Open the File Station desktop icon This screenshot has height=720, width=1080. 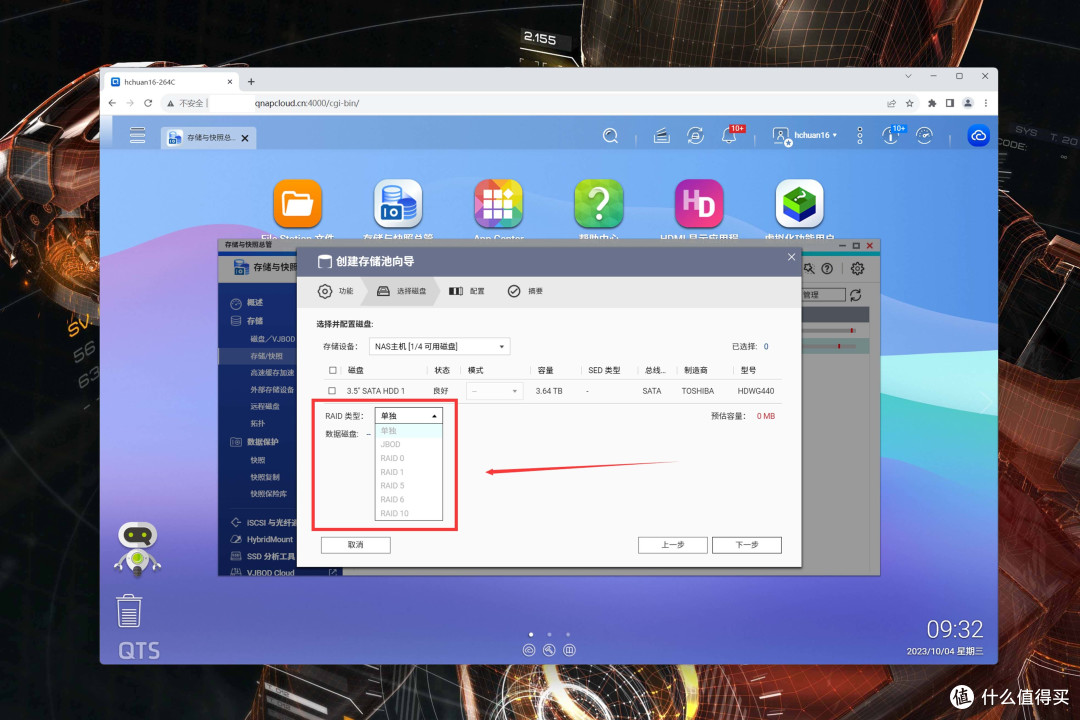click(298, 203)
